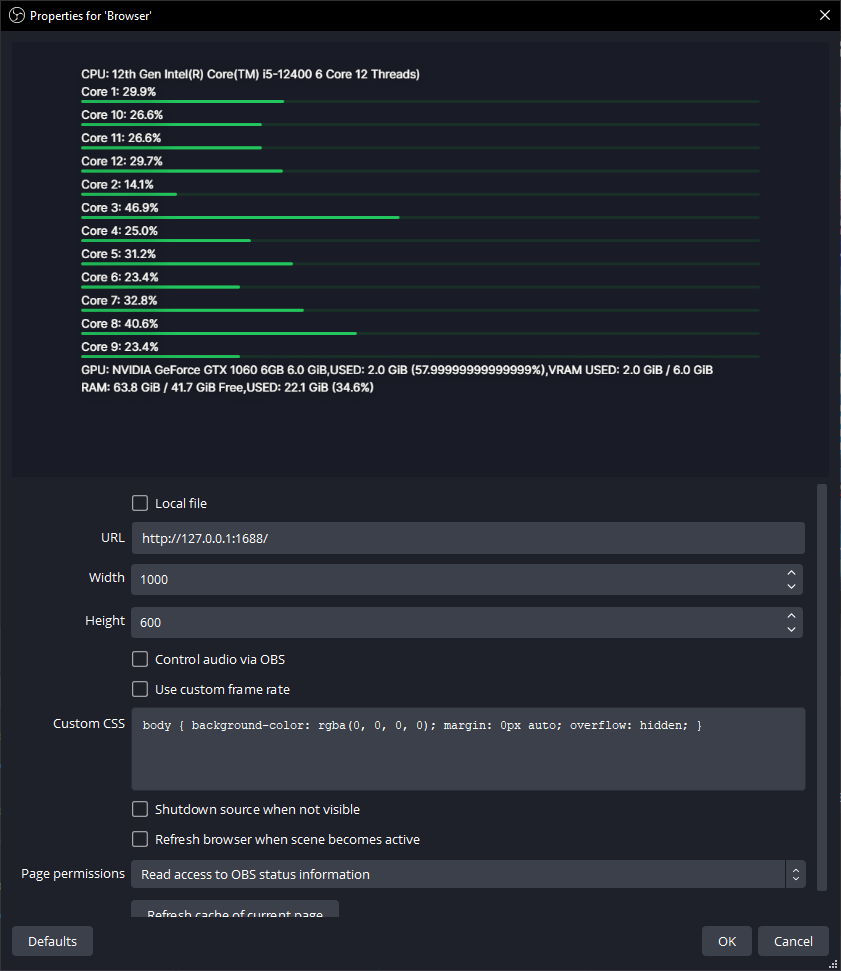Image resolution: width=841 pixels, height=971 pixels.
Task: Check Control audio via OBS
Action: (x=140, y=659)
